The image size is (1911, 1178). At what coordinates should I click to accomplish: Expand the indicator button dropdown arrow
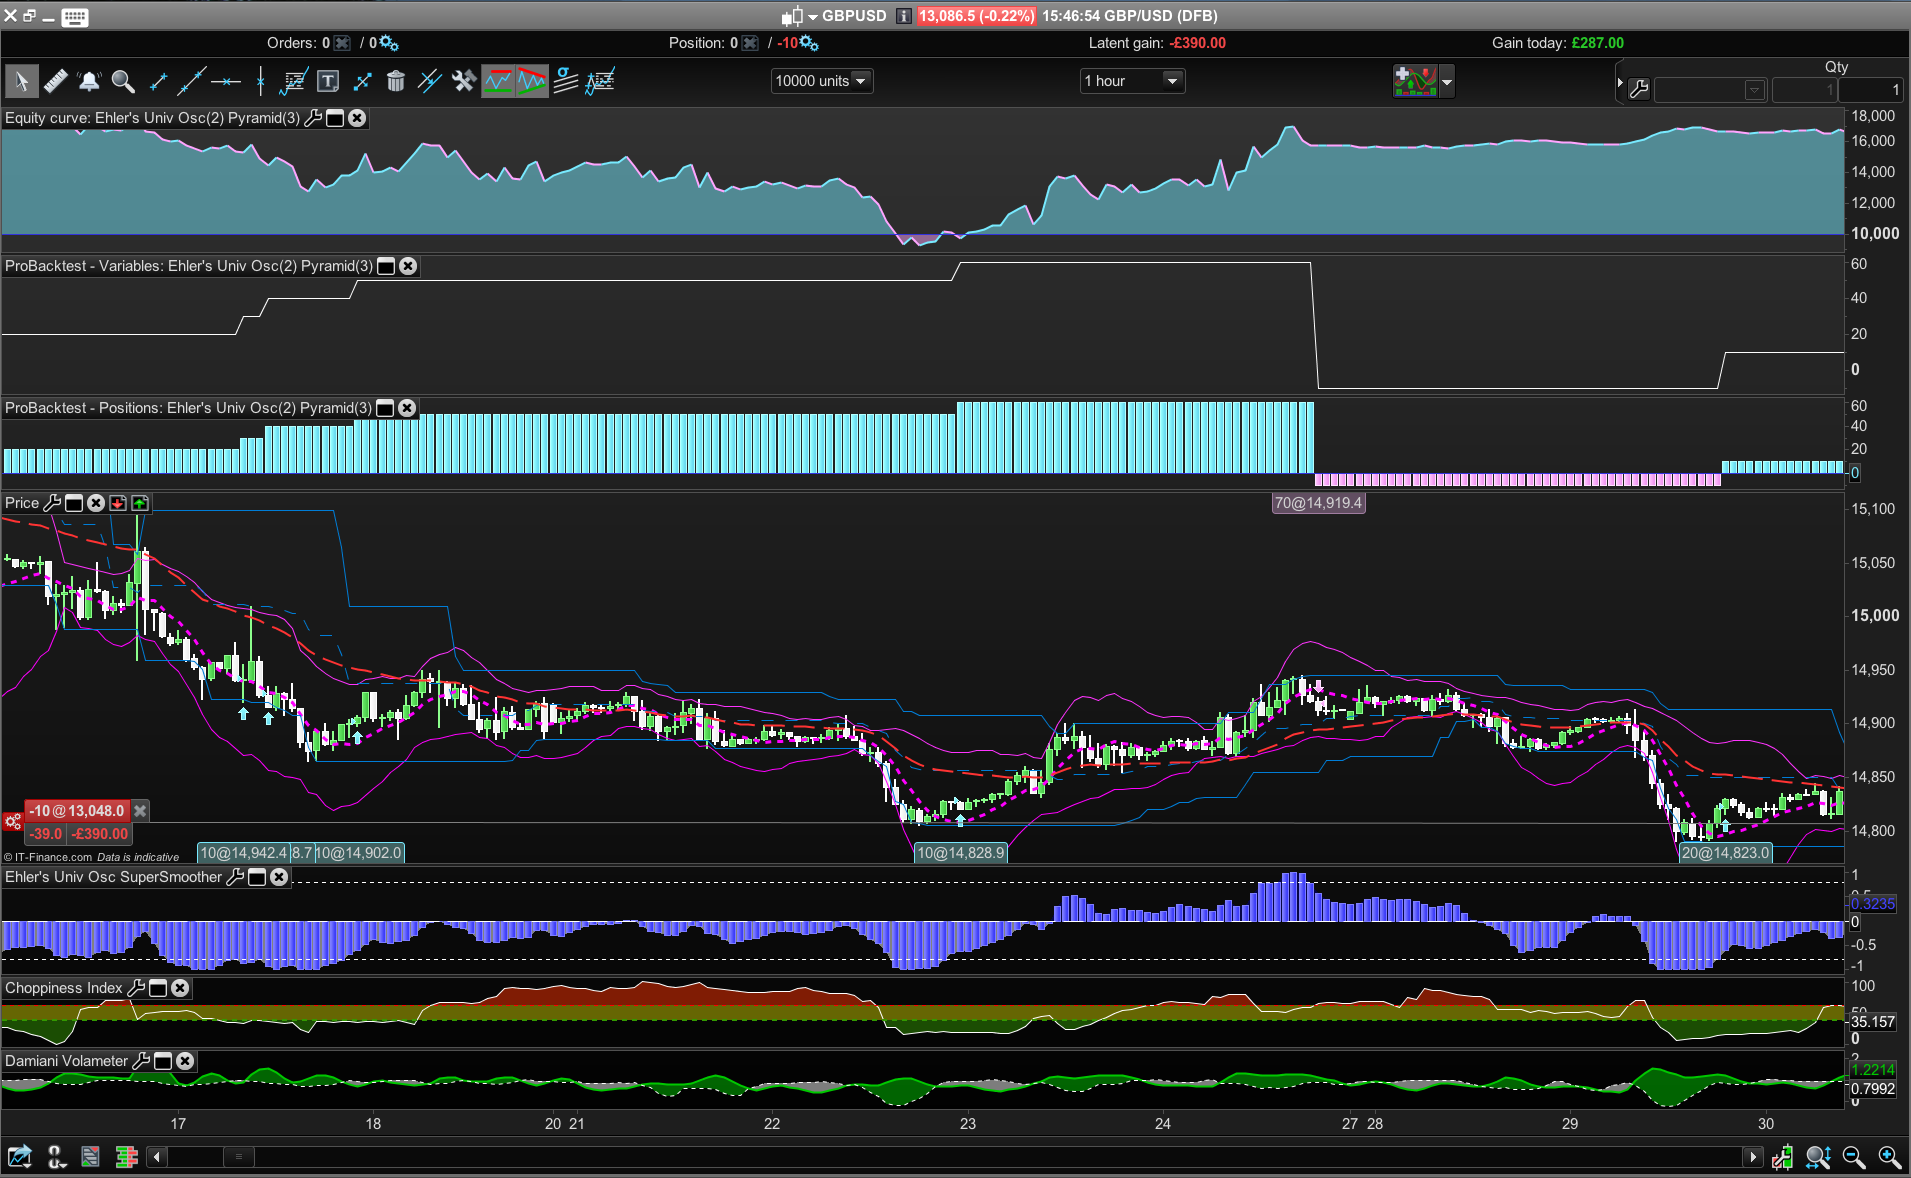coord(1447,81)
